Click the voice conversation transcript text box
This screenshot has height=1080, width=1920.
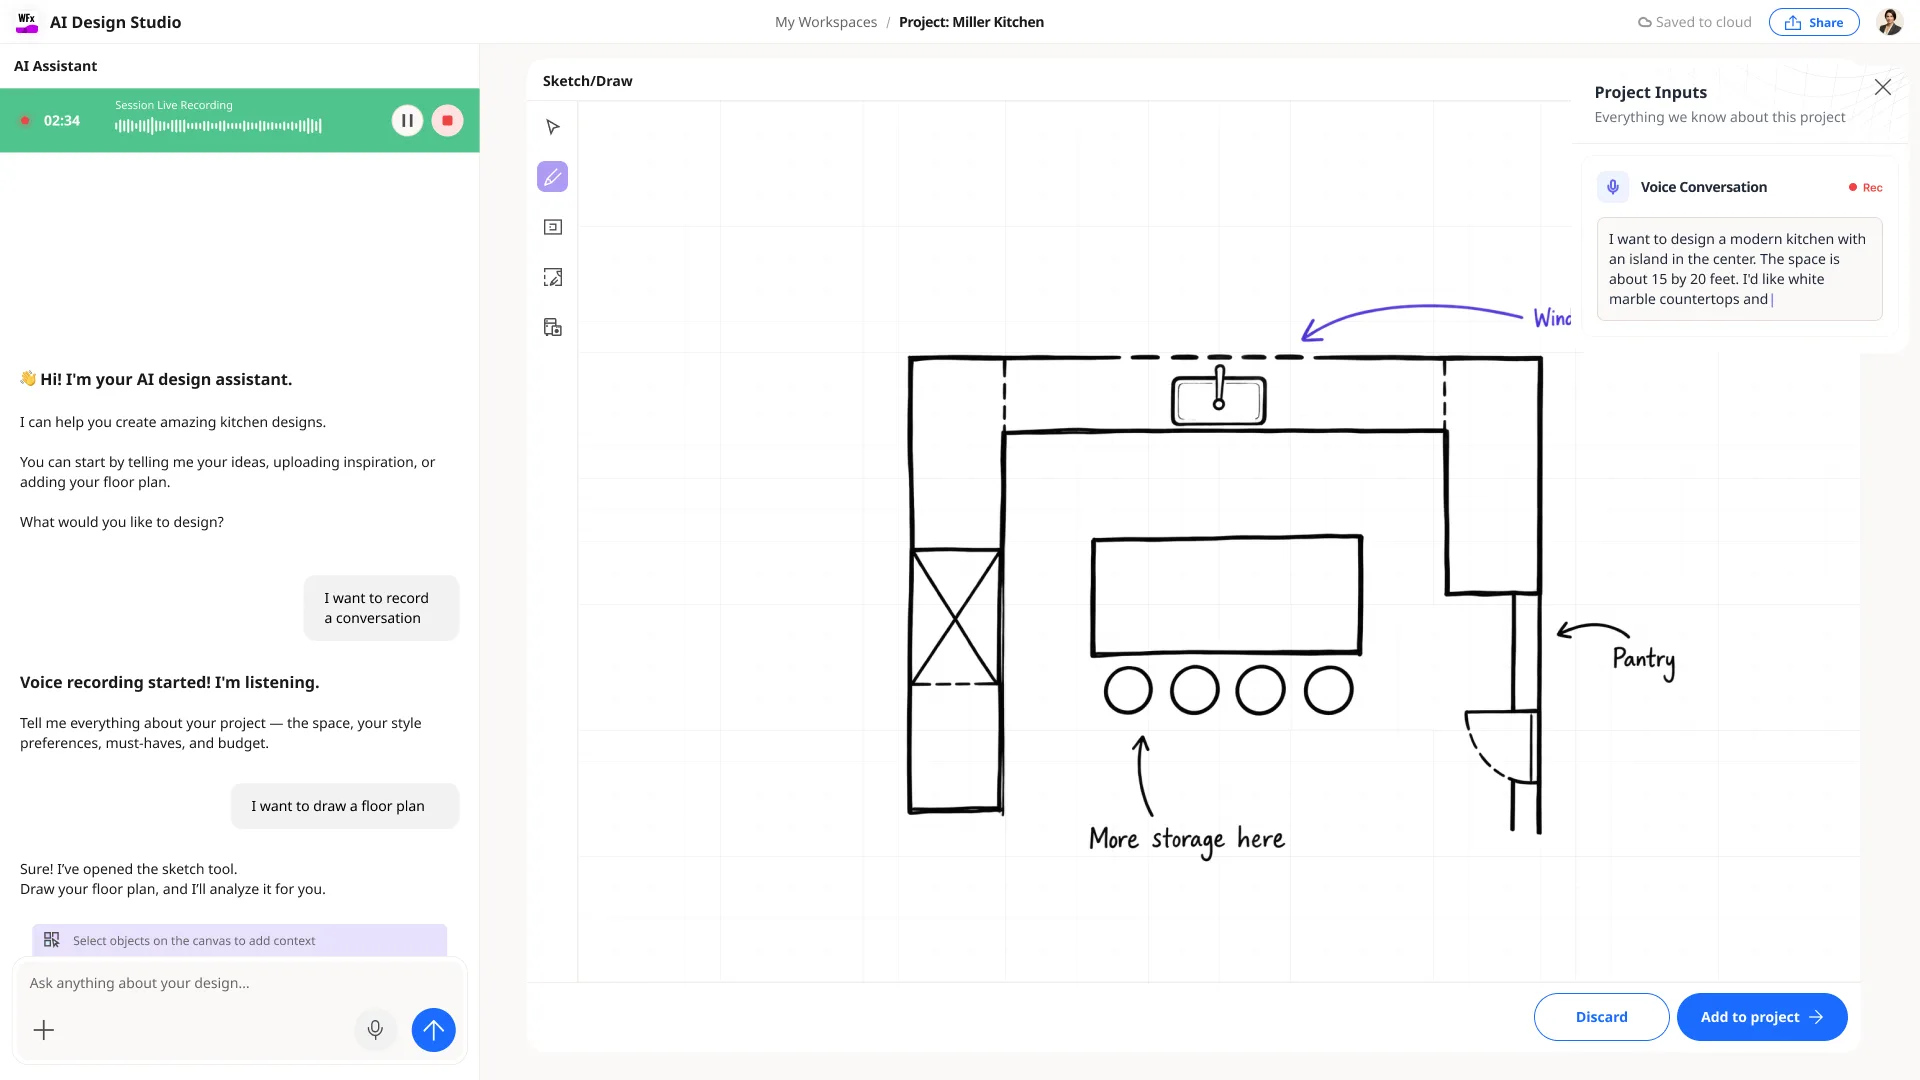pos(1739,269)
